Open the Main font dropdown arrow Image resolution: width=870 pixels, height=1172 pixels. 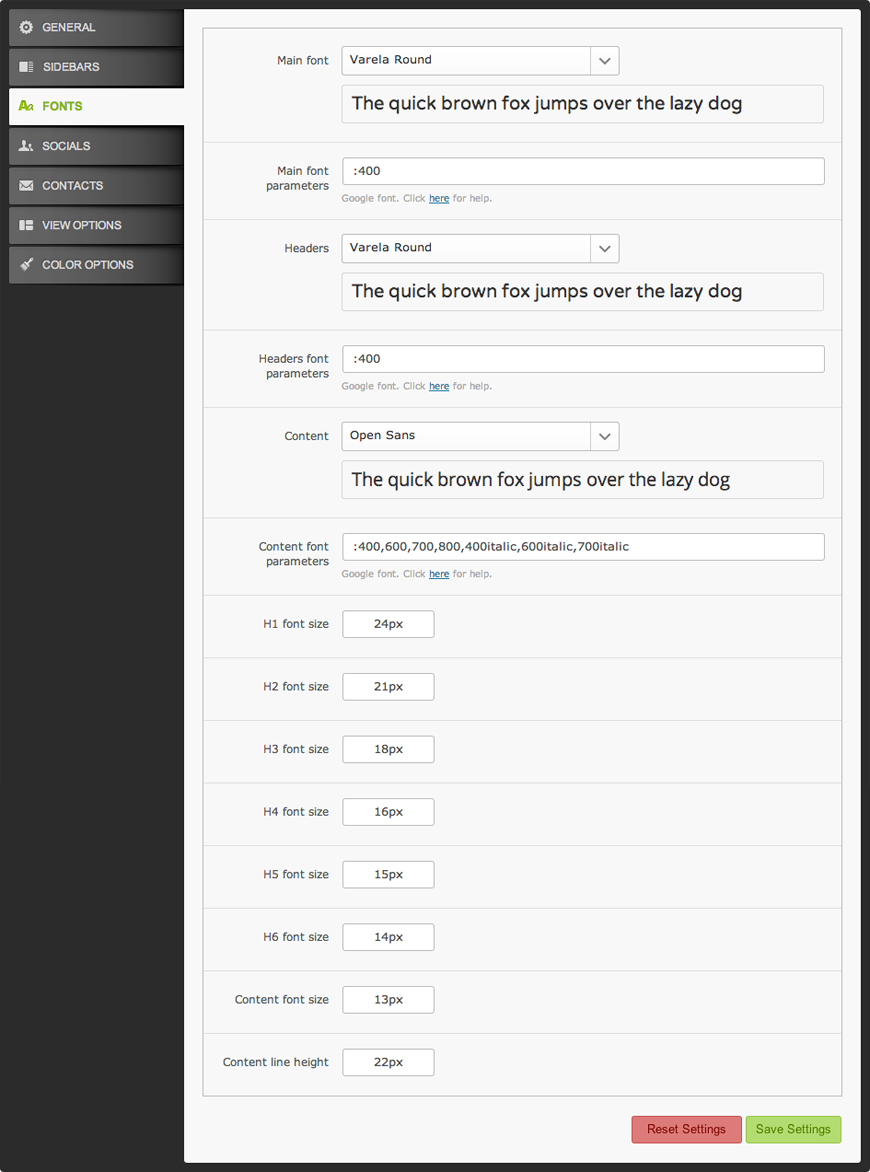click(x=604, y=60)
